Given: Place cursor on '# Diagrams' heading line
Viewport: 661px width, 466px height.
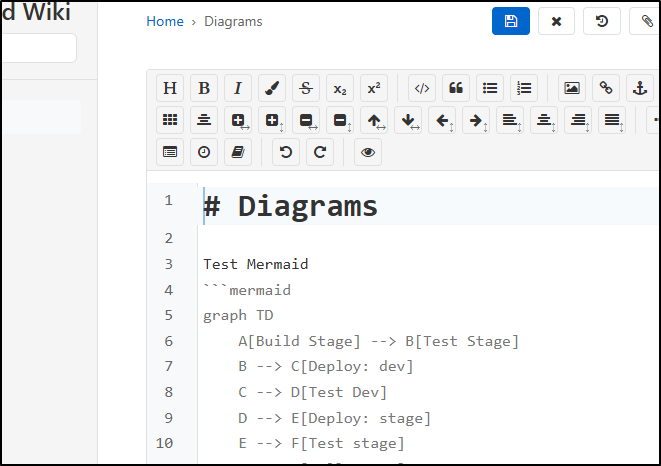Looking at the screenshot, I should pos(290,206).
